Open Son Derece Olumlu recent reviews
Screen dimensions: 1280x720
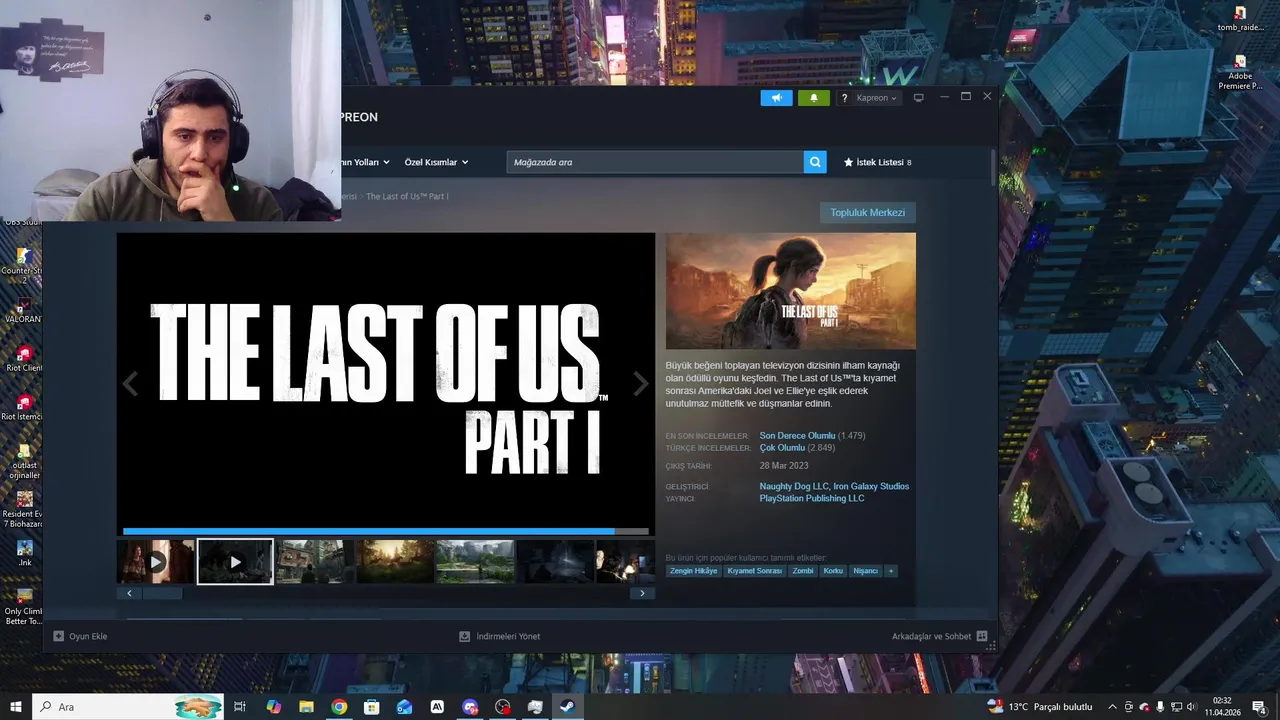point(797,436)
